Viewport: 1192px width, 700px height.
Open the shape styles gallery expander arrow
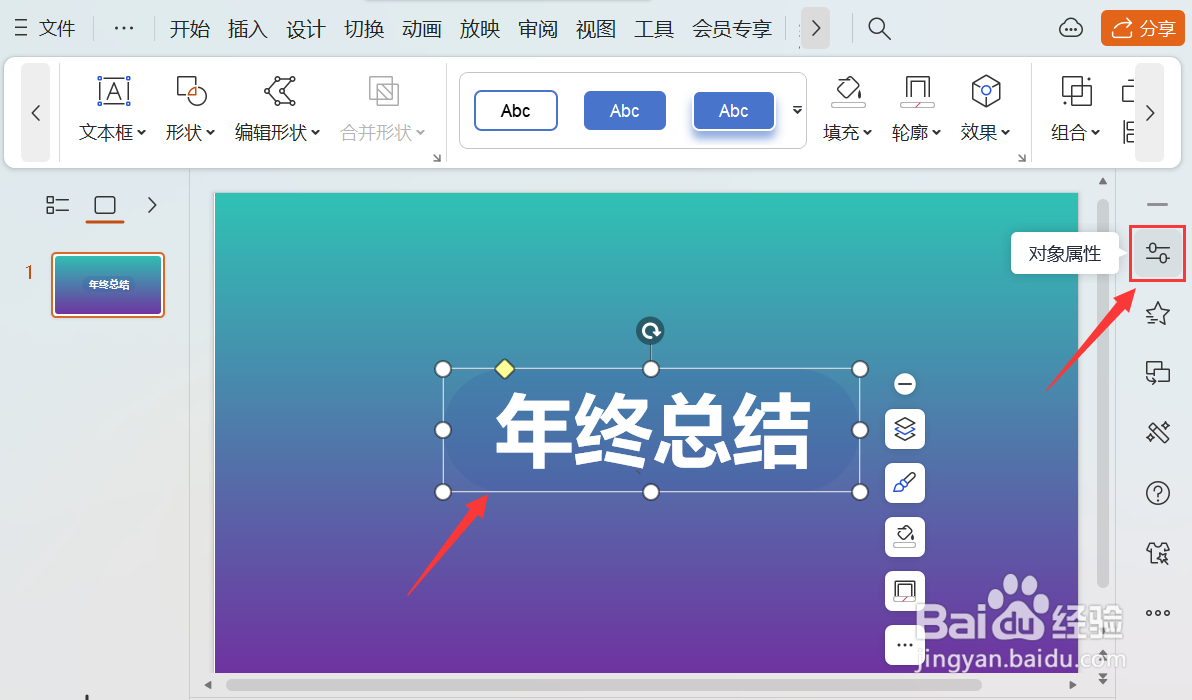[796, 110]
